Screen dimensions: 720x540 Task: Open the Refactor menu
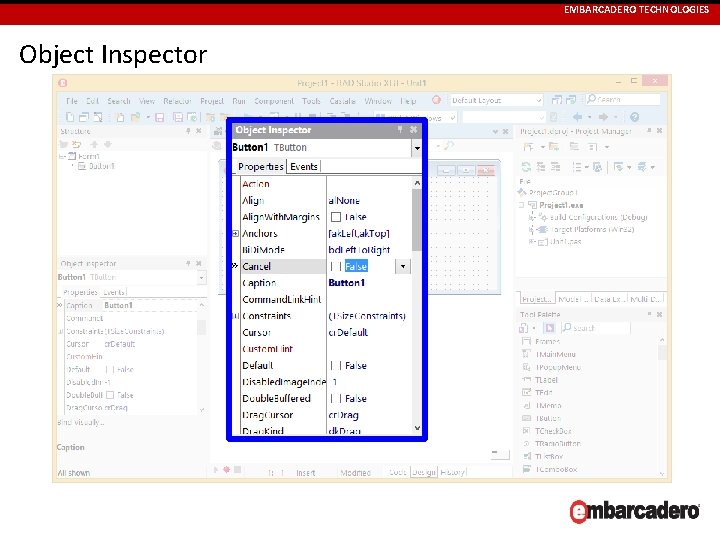tap(177, 101)
